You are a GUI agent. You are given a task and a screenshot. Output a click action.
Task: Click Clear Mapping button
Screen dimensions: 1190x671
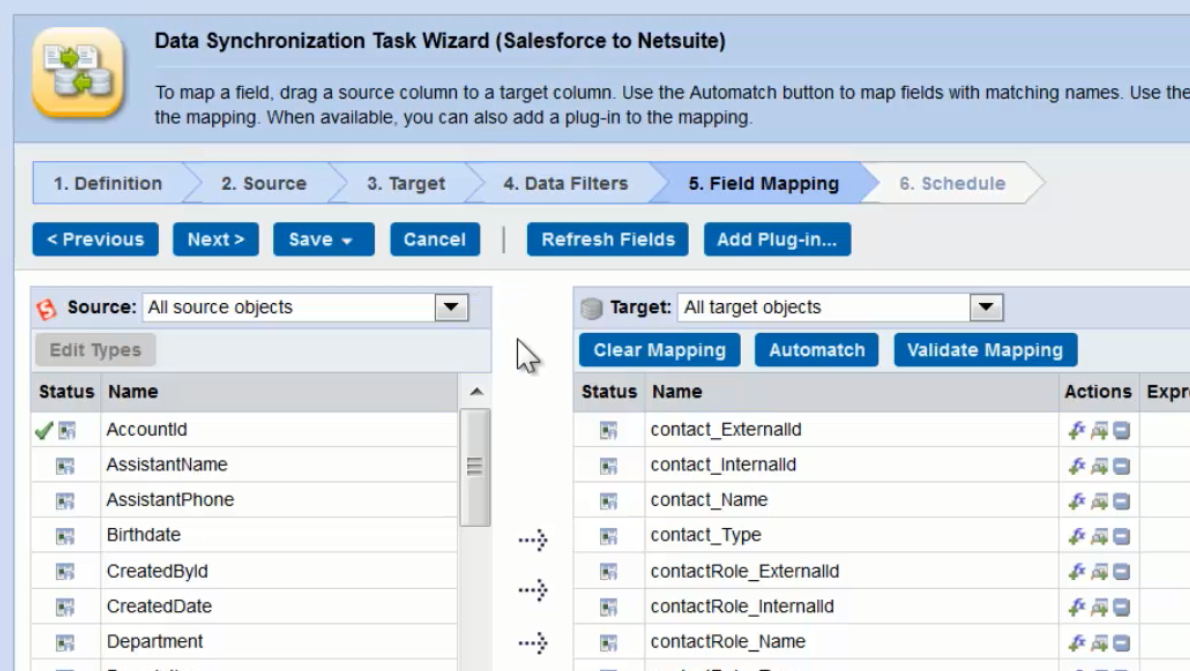coord(660,350)
